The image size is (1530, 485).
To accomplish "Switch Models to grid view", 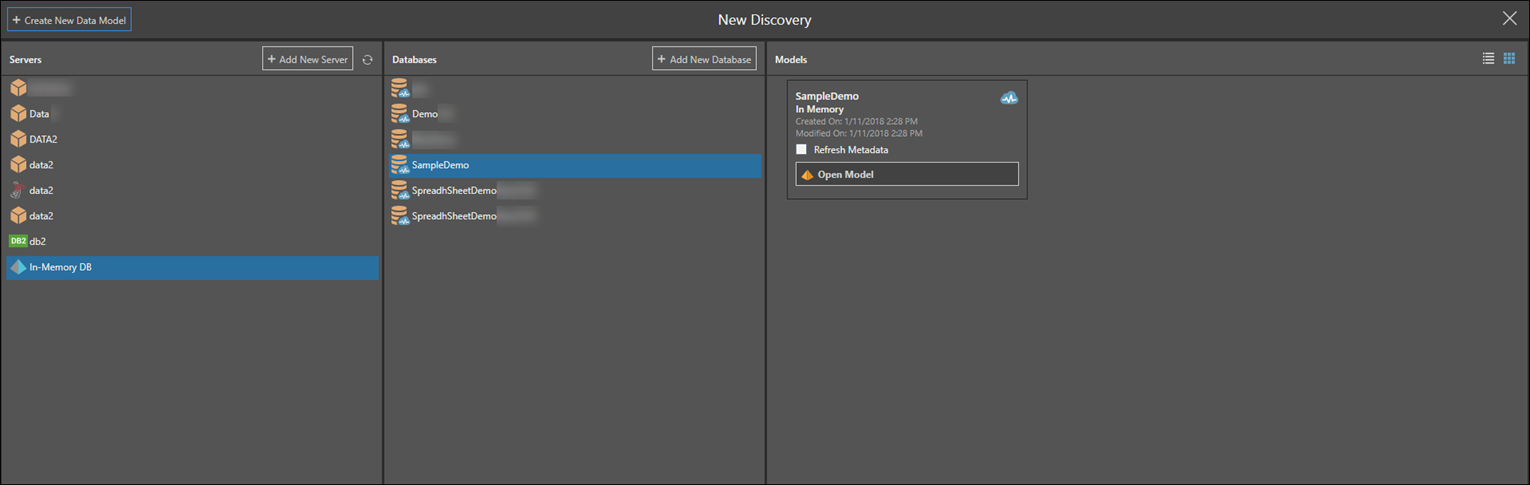I will point(1509,59).
